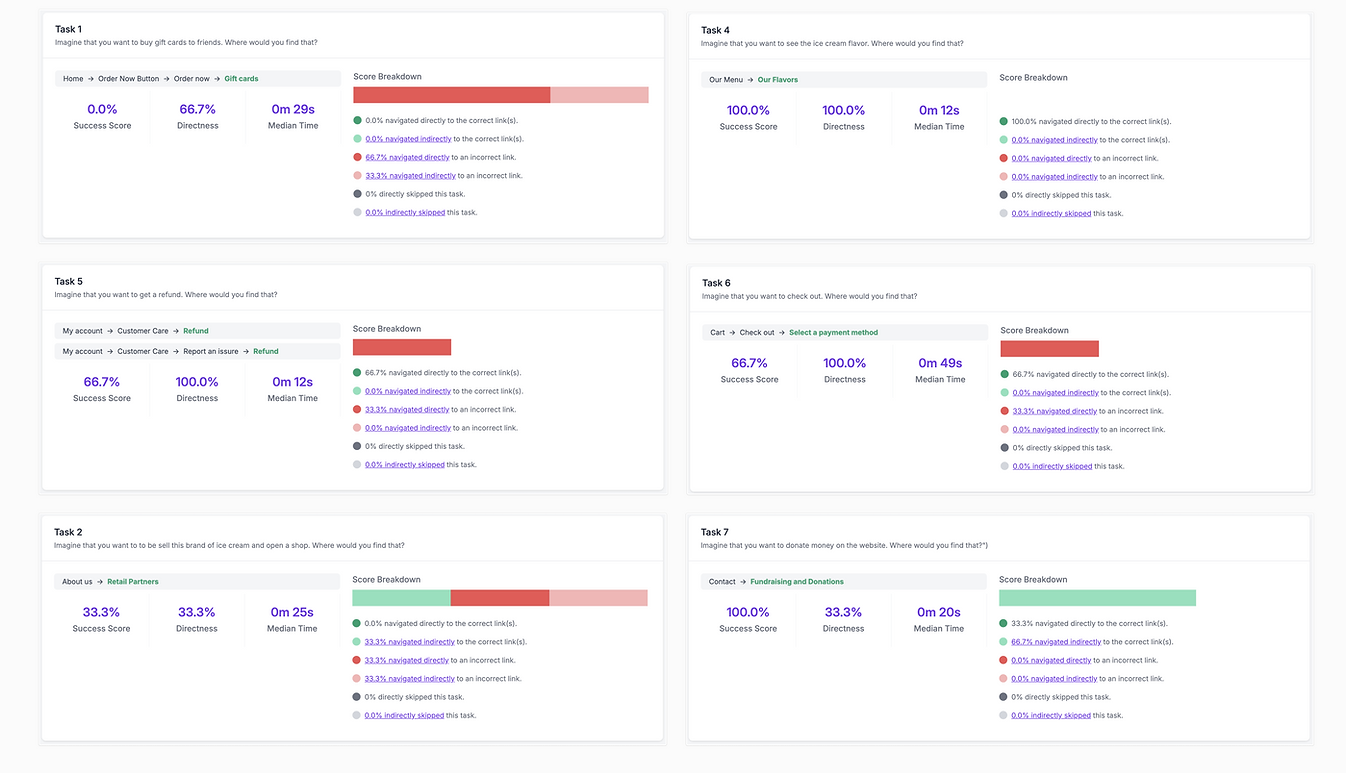Open Task 2's '33.3% navigated indirectly' to incorrect link

pyautogui.click(x=409, y=679)
